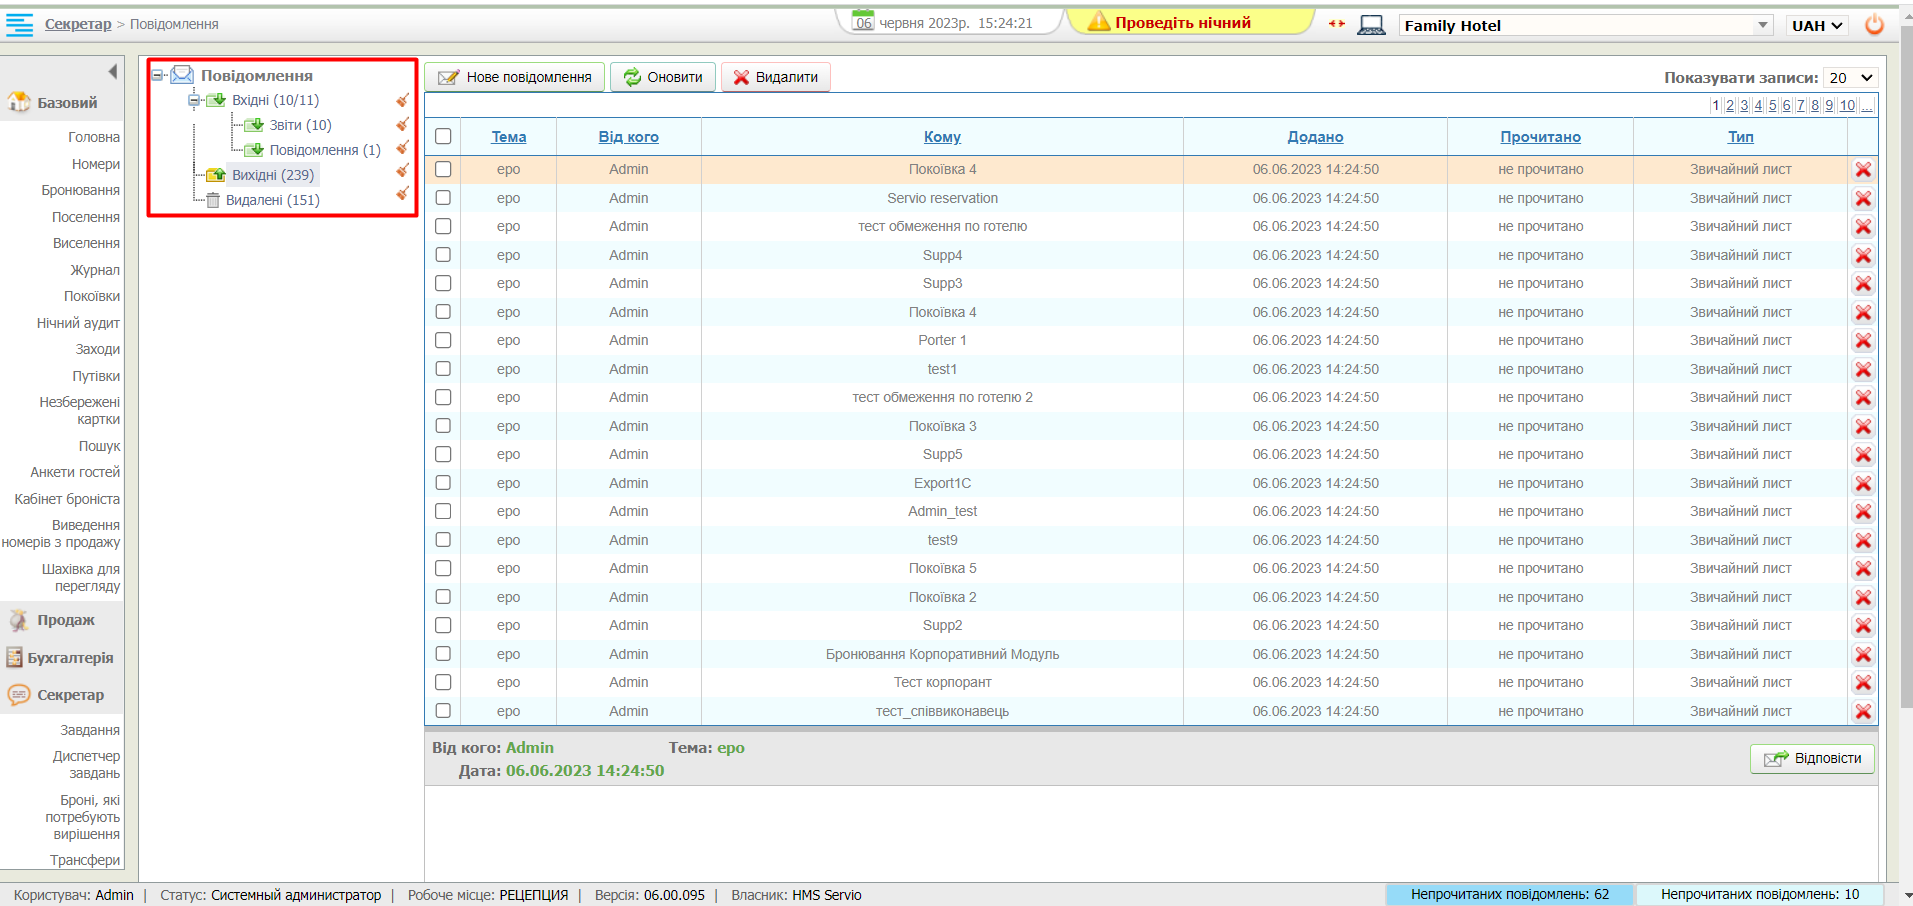Click the hamburger menu icon at top left
This screenshot has width=1913, height=906.
(19, 24)
